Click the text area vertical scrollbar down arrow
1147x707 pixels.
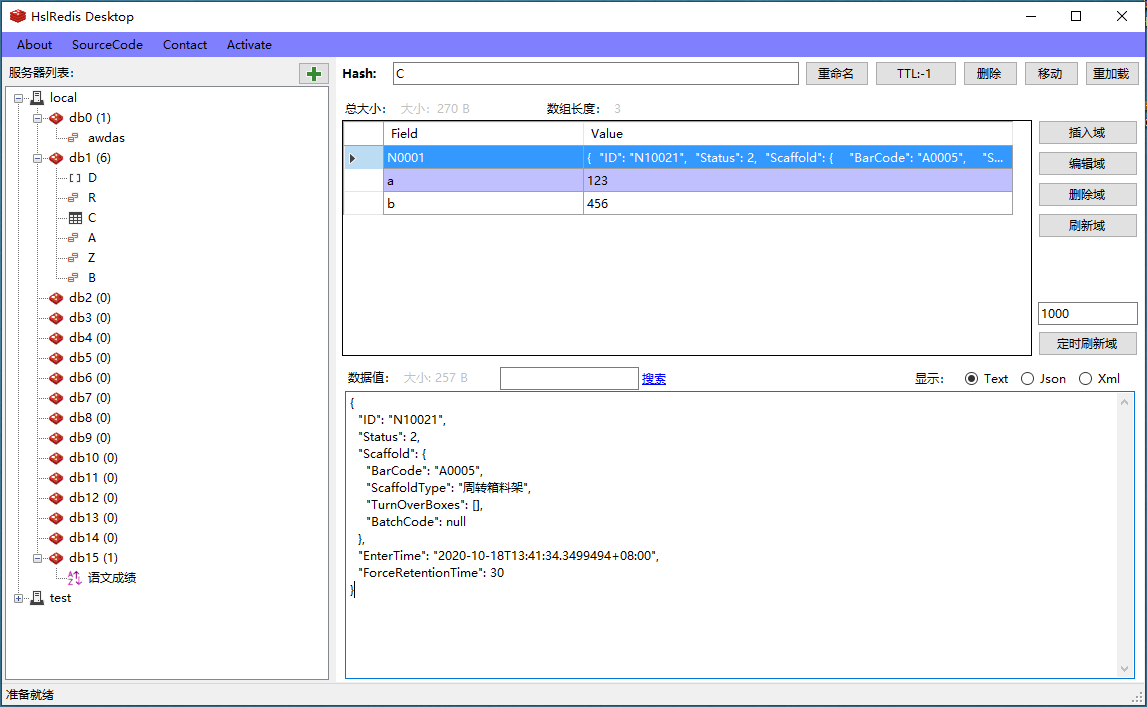point(1127,669)
